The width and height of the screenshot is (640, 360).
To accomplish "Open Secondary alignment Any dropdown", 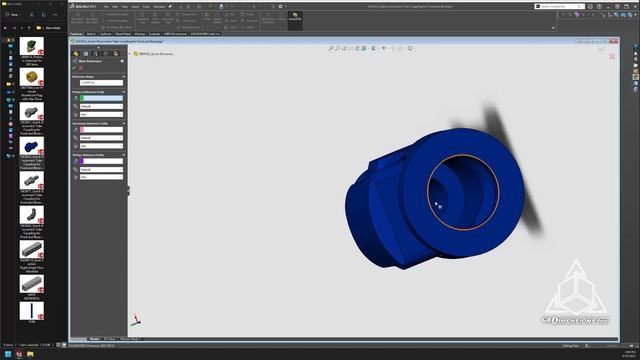I will [x=101, y=146].
